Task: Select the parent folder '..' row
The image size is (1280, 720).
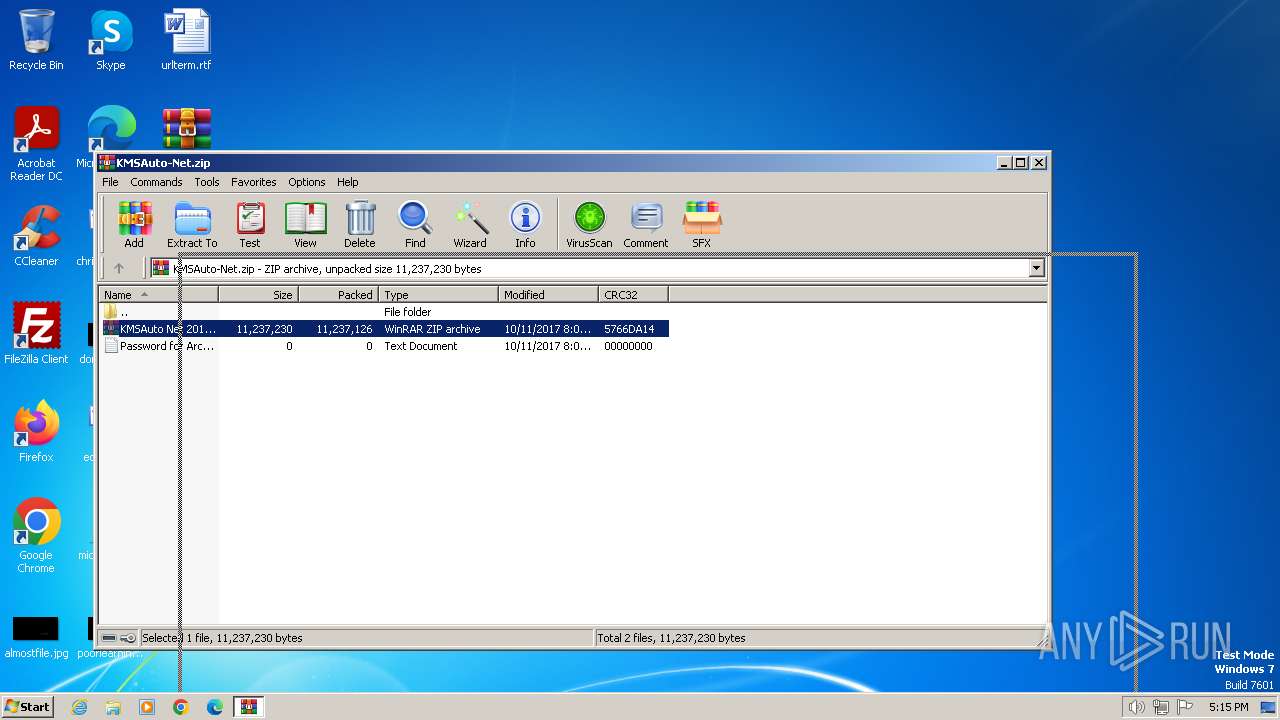Action: click(384, 312)
